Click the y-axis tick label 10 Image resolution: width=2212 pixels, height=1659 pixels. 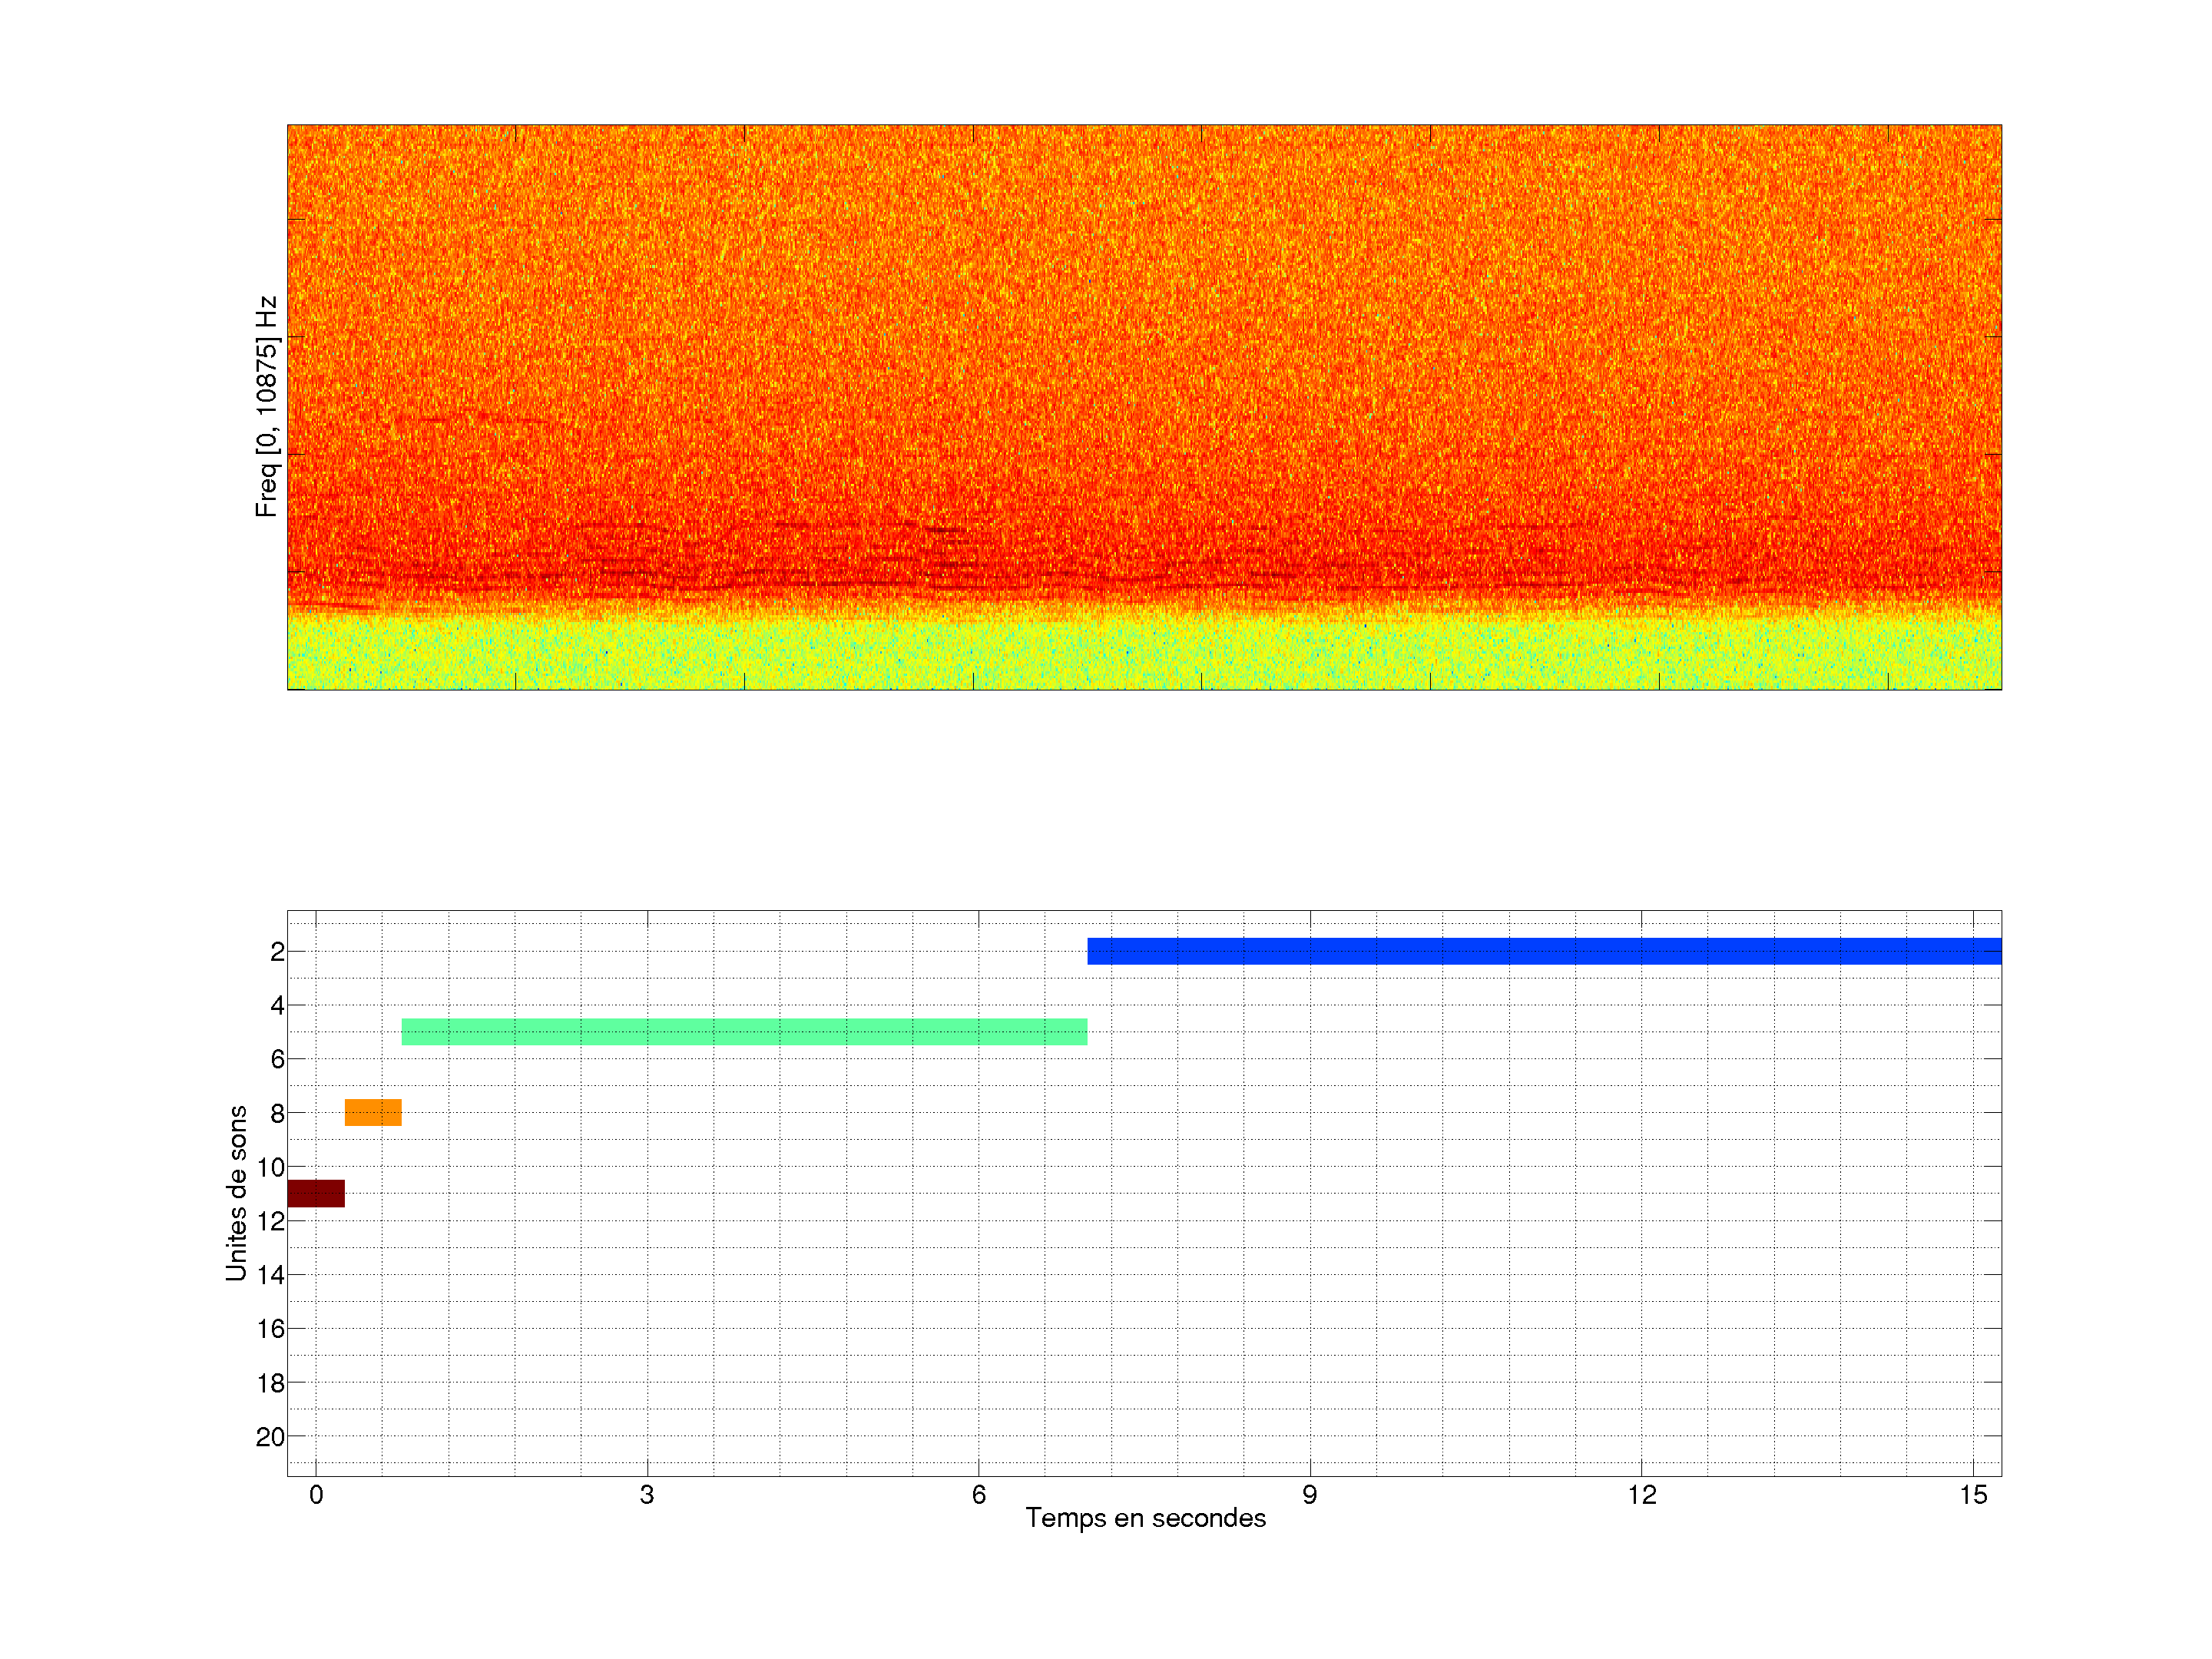tap(270, 1167)
